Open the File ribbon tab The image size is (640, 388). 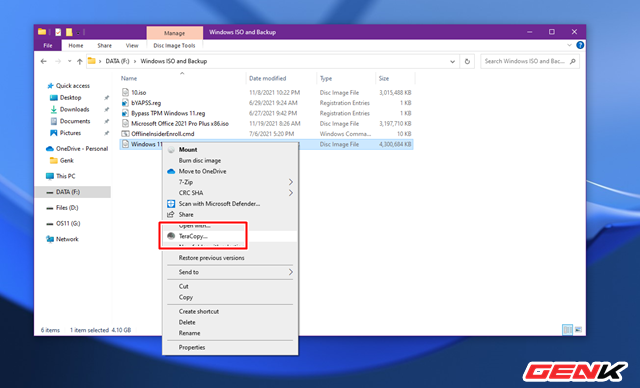click(x=48, y=45)
